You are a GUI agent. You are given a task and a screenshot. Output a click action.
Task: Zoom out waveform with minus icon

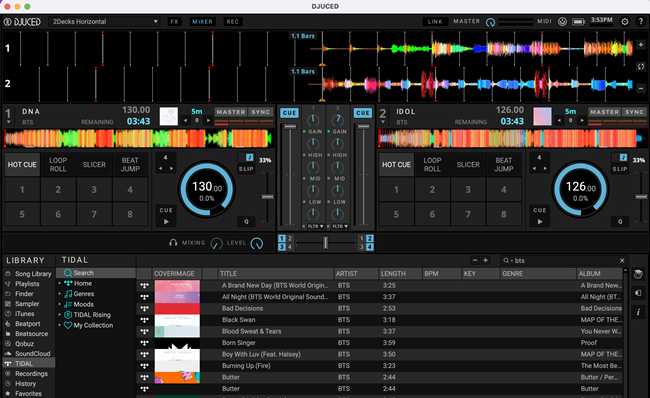pos(641,88)
